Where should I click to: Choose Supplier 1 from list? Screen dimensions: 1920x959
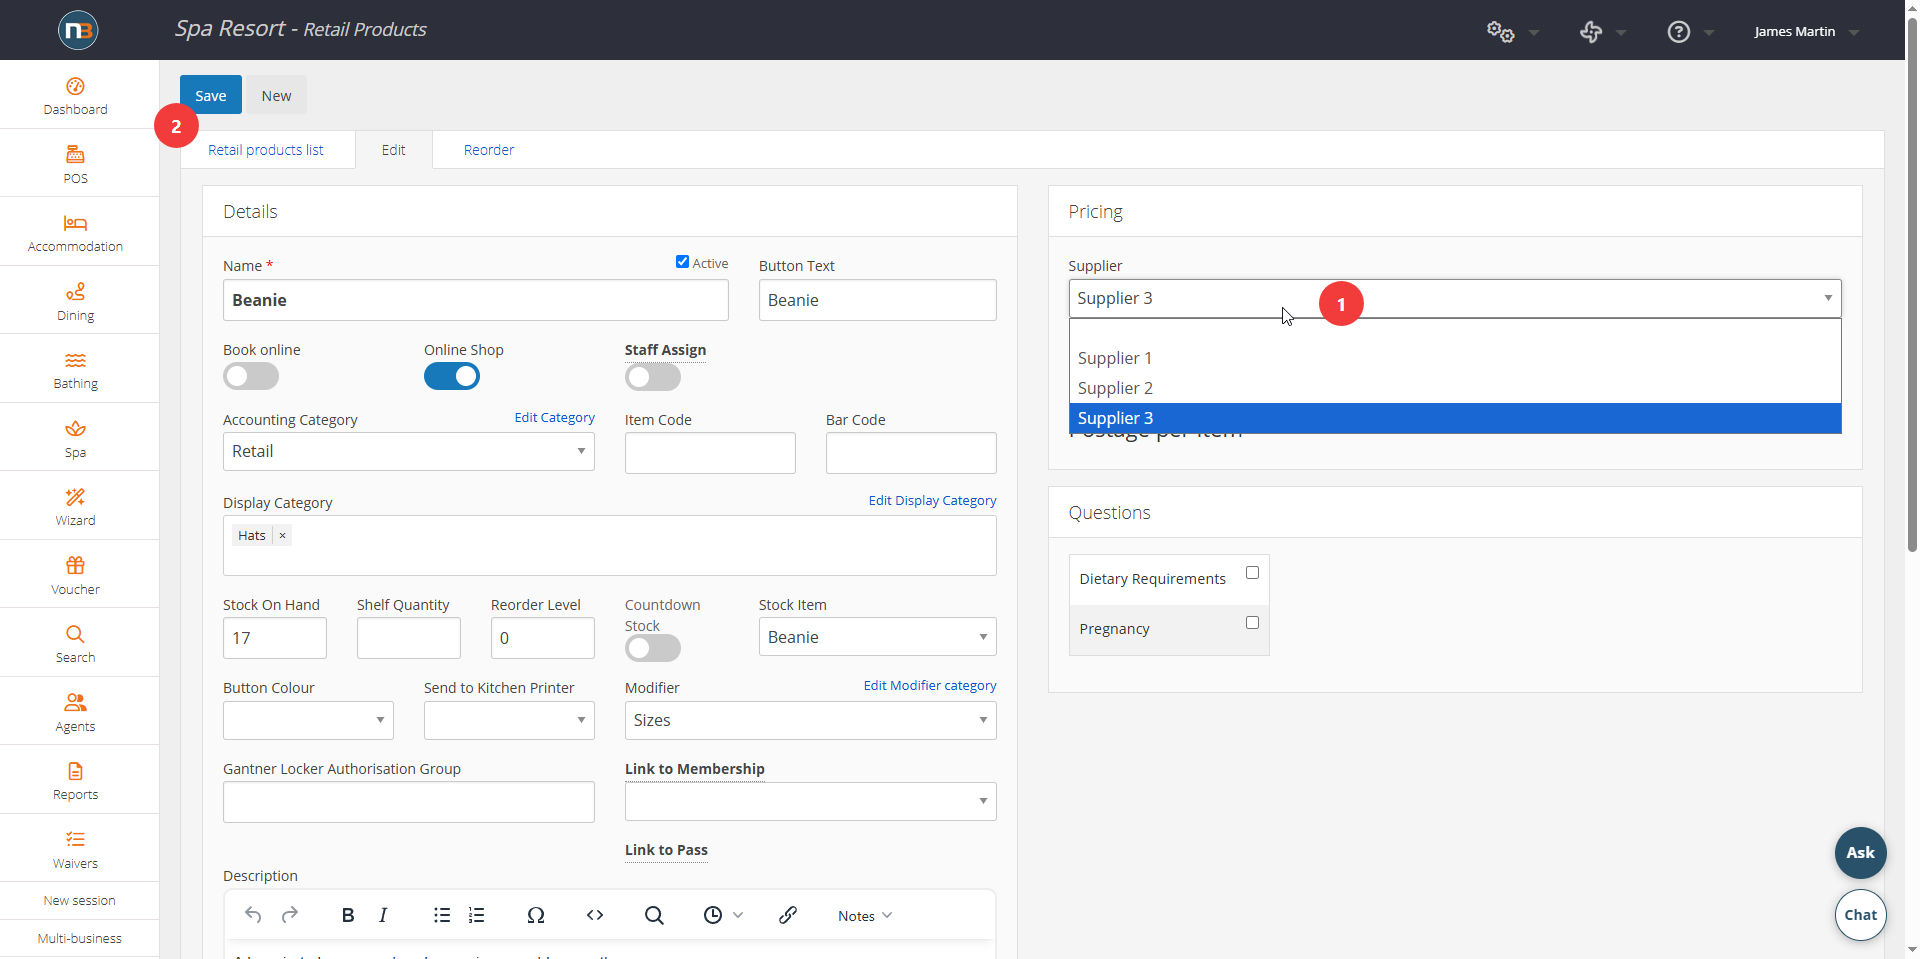click(1455, 358)
